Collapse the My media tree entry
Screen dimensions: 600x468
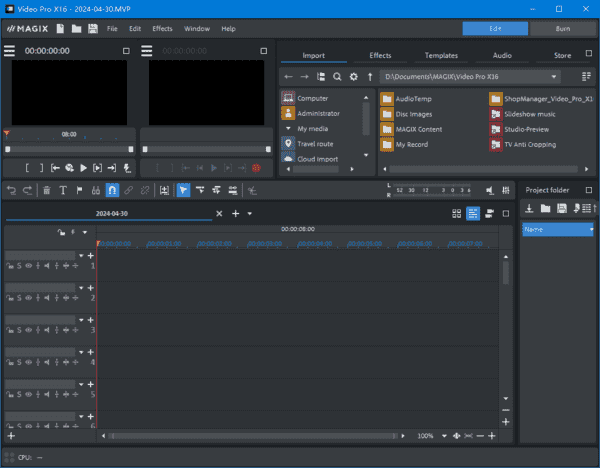(288, 129)
